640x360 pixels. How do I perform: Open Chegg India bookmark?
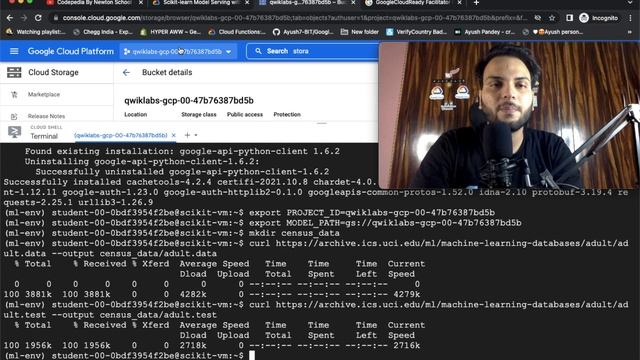point(103,32)
